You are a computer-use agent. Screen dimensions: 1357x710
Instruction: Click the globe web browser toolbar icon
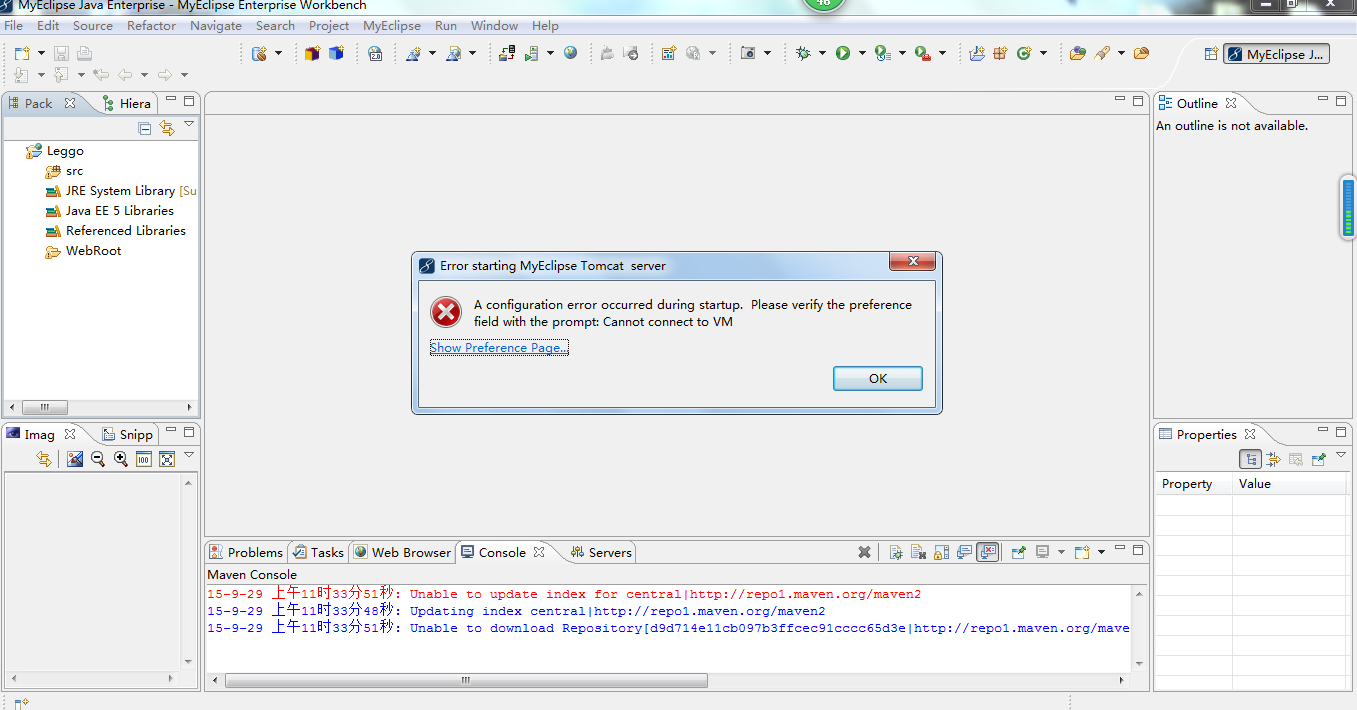570,53
